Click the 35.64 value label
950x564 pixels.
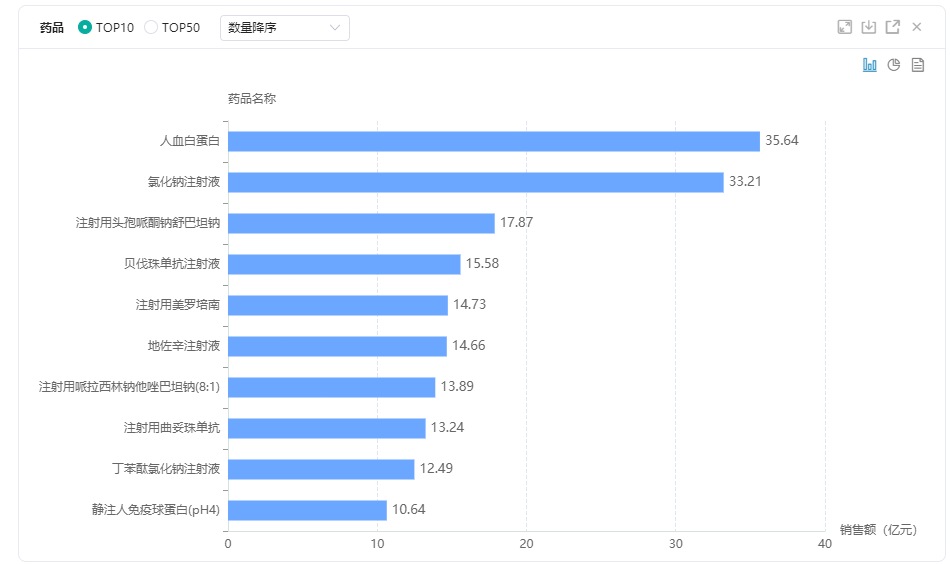782,141
